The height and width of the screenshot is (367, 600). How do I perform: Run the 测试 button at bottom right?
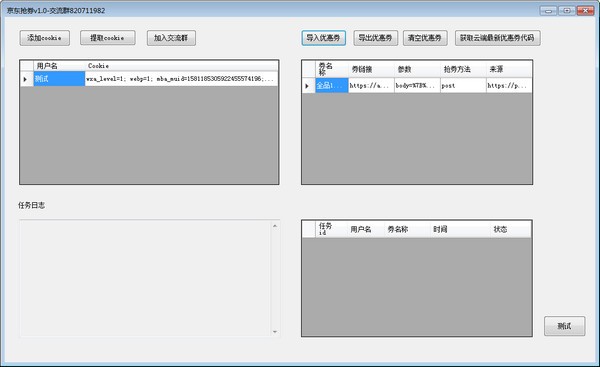(x=564, y=326)
